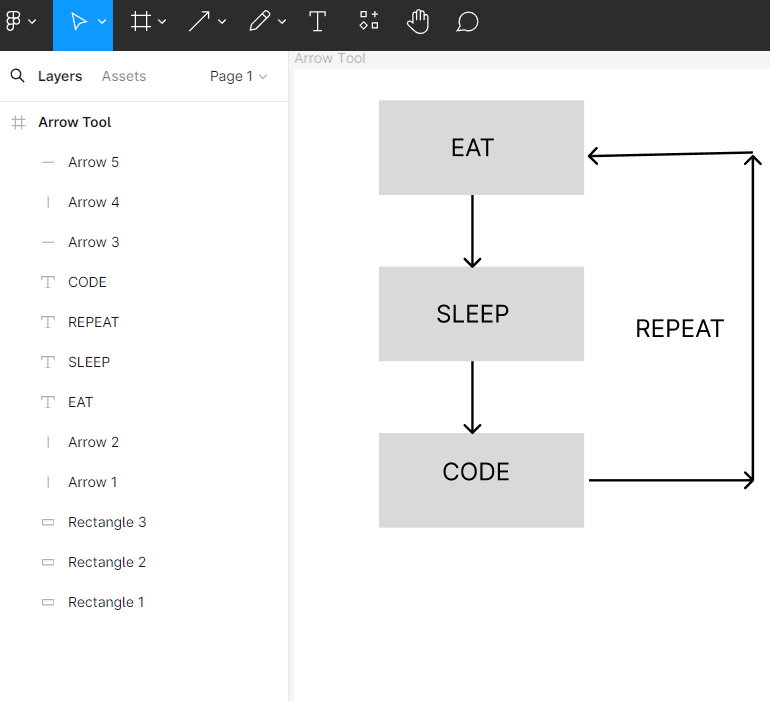Viewport: 770px width, 701px height.
Task: Select the Frame tool
Action: tap(140, 22)
